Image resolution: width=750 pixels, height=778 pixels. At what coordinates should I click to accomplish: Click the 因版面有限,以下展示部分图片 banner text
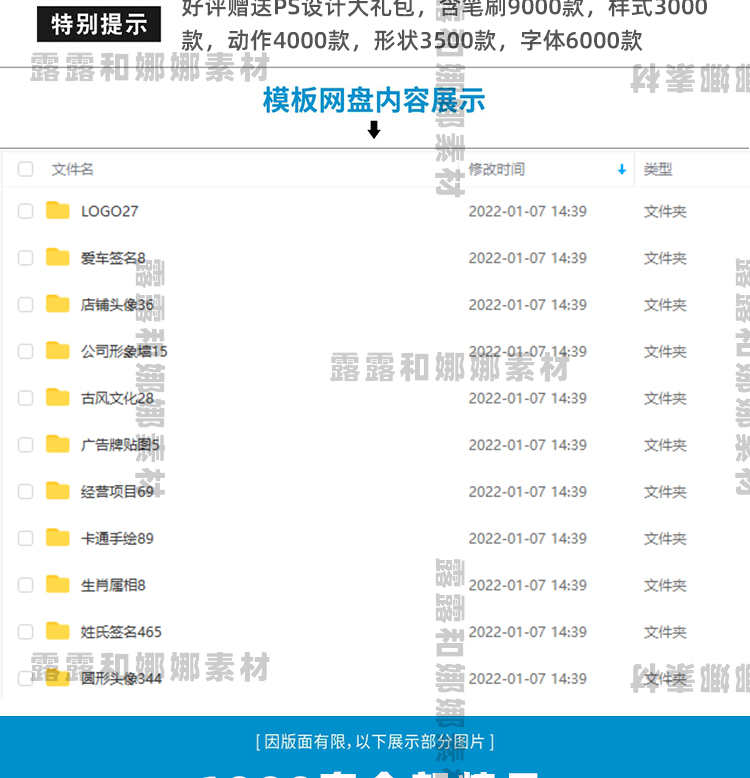375,742
